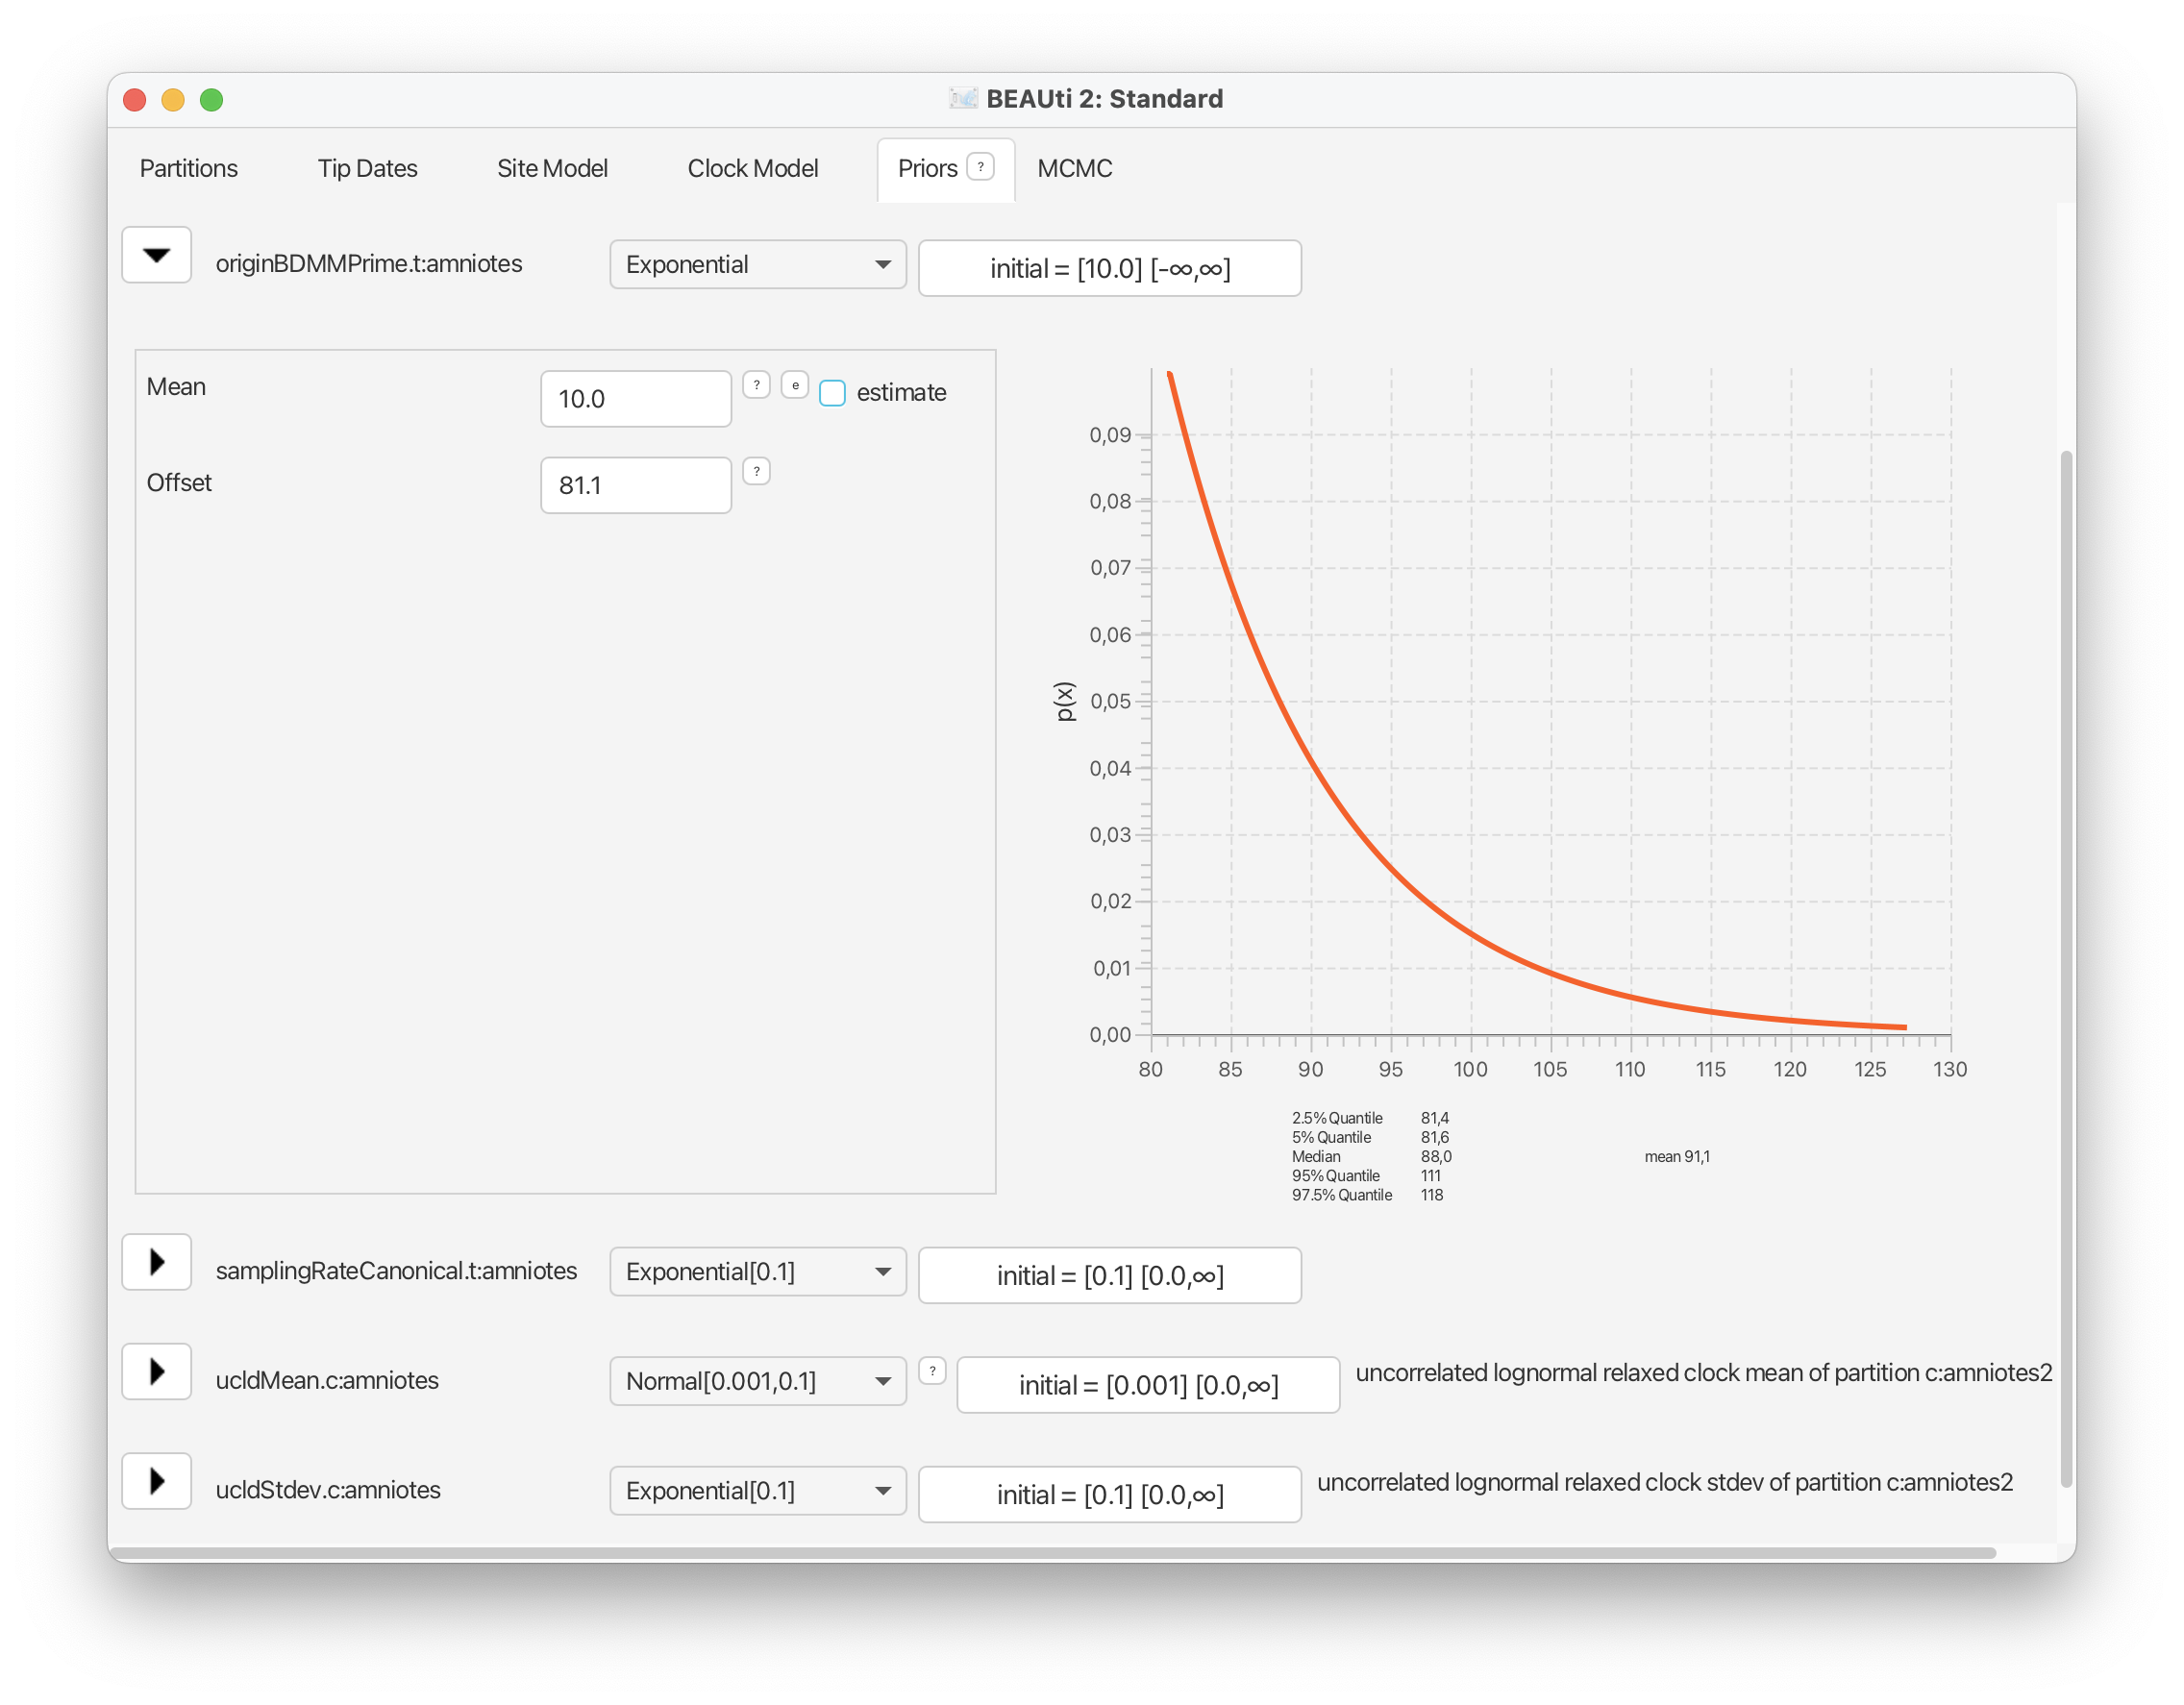Click the BEAUti app icon in title bar

(x=963, y=98)
